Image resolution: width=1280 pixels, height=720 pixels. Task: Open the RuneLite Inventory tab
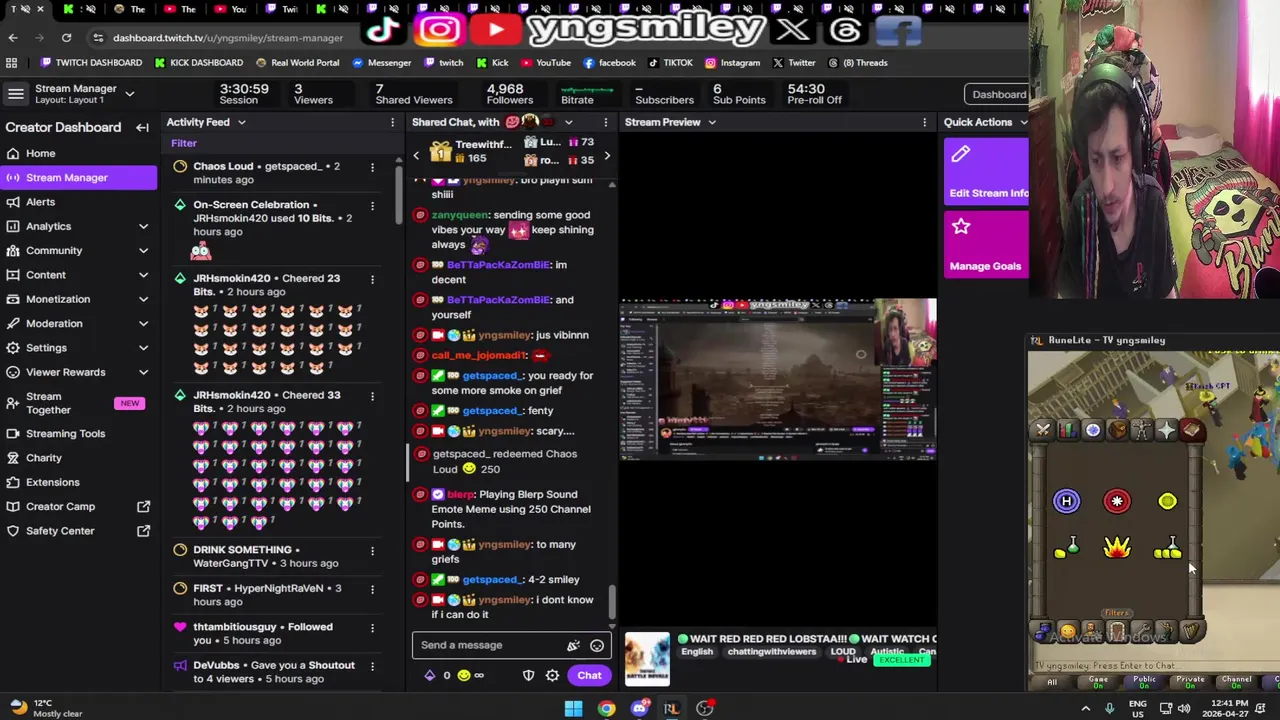pyautogui.click(x=1117, y=430)
